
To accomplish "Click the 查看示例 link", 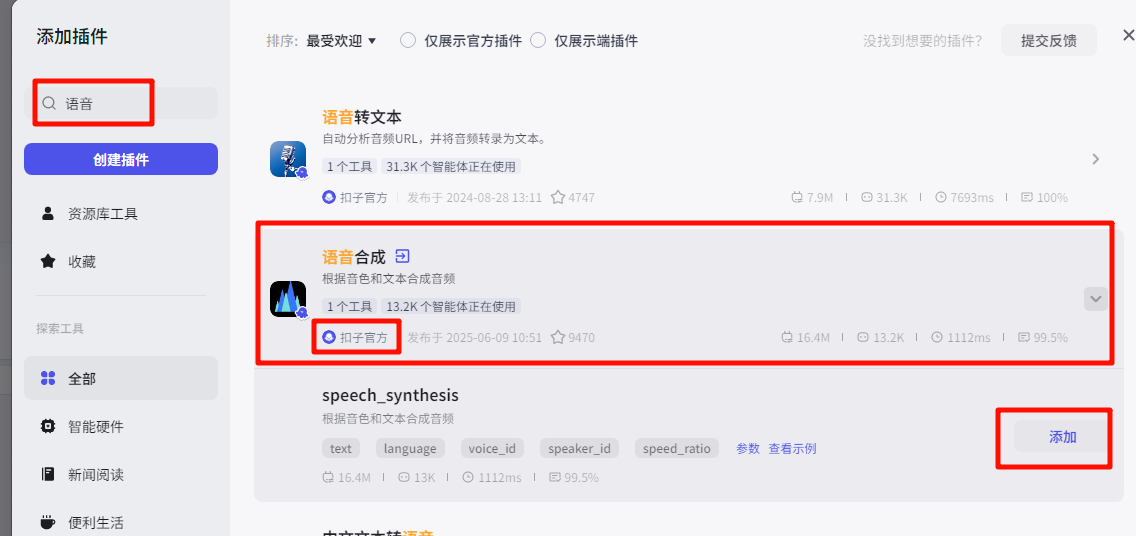I will click(792, 449).
